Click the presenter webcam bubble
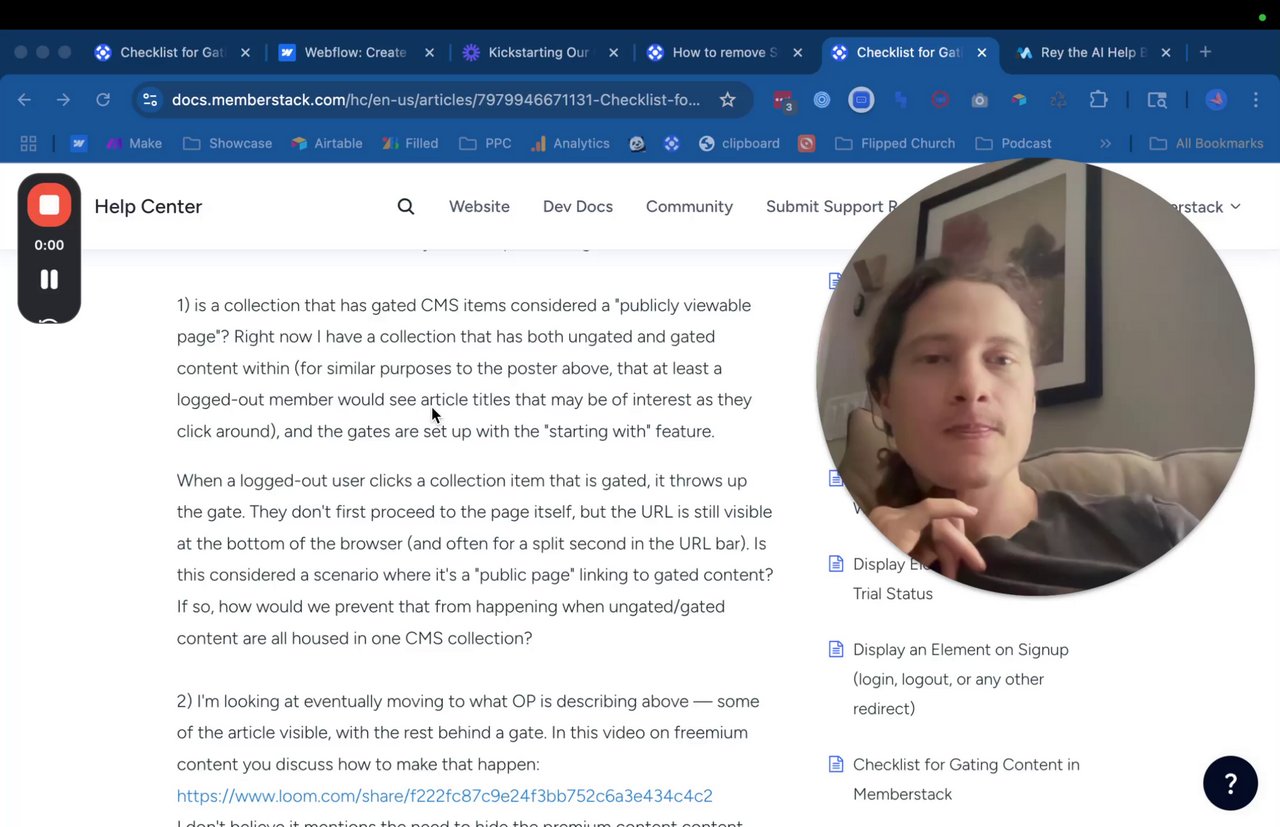Screen dimensions: 1280x827 [x=1035, y=377]
